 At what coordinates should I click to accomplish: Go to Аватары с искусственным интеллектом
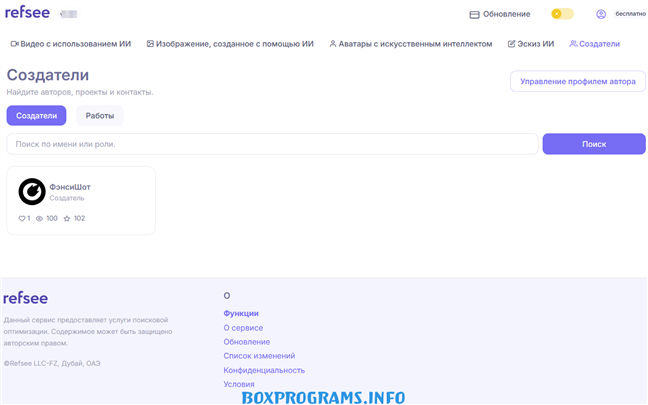(x=411, y=44)
